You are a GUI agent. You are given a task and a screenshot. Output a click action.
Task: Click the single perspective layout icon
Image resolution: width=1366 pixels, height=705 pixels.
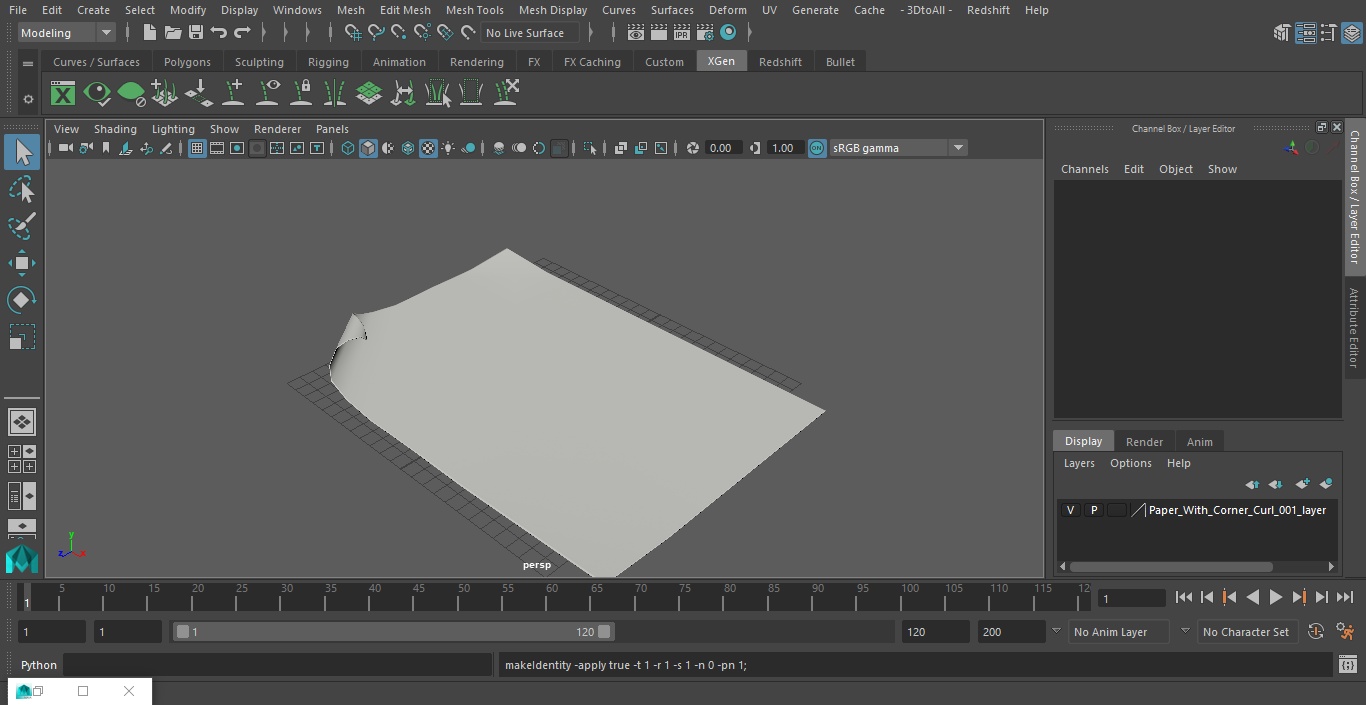(22, 422)
